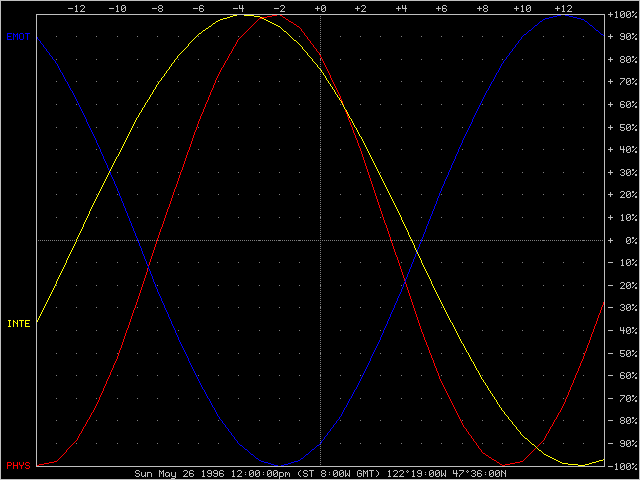This screenshot has height=480, width=640.
Task: Click the +8 day axis label
Action: click(x=482, y=8)
